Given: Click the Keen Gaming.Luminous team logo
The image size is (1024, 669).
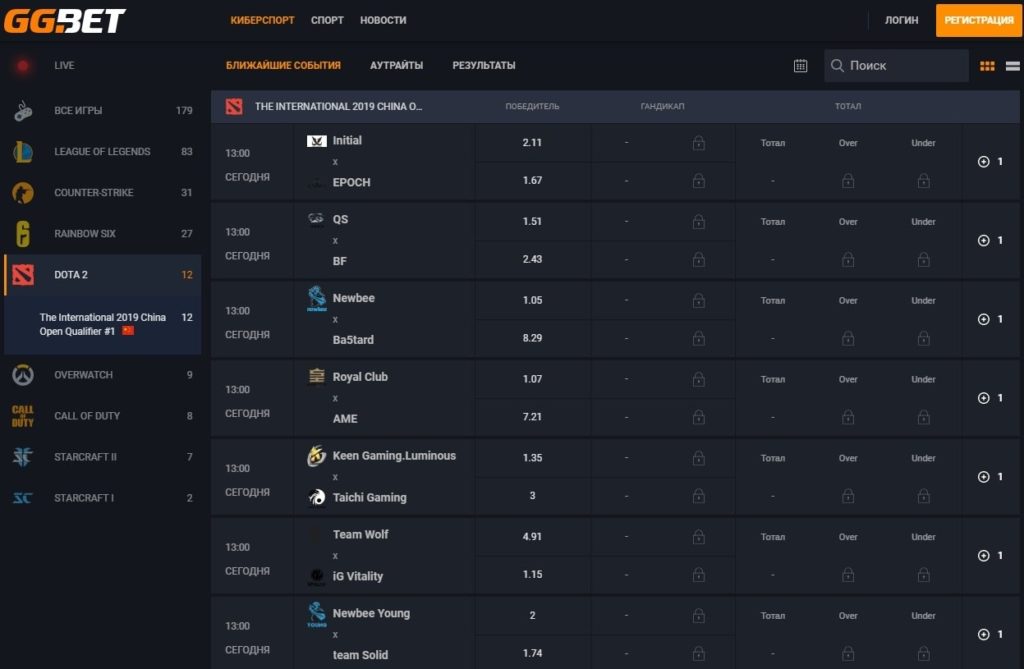Looking at the screenshot, I should click(x=317, y=455).
